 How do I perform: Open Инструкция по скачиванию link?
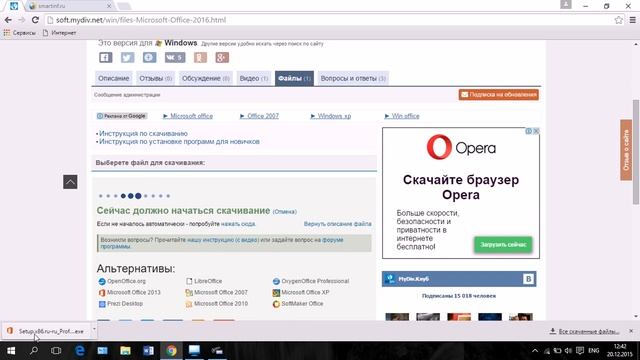point(143,133)
